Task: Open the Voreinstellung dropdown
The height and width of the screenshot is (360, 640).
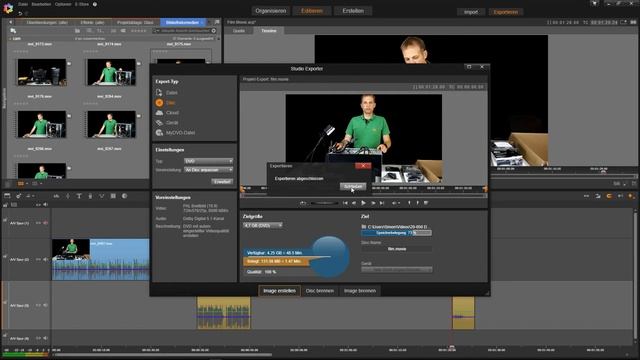Action: tap(208, 170)
